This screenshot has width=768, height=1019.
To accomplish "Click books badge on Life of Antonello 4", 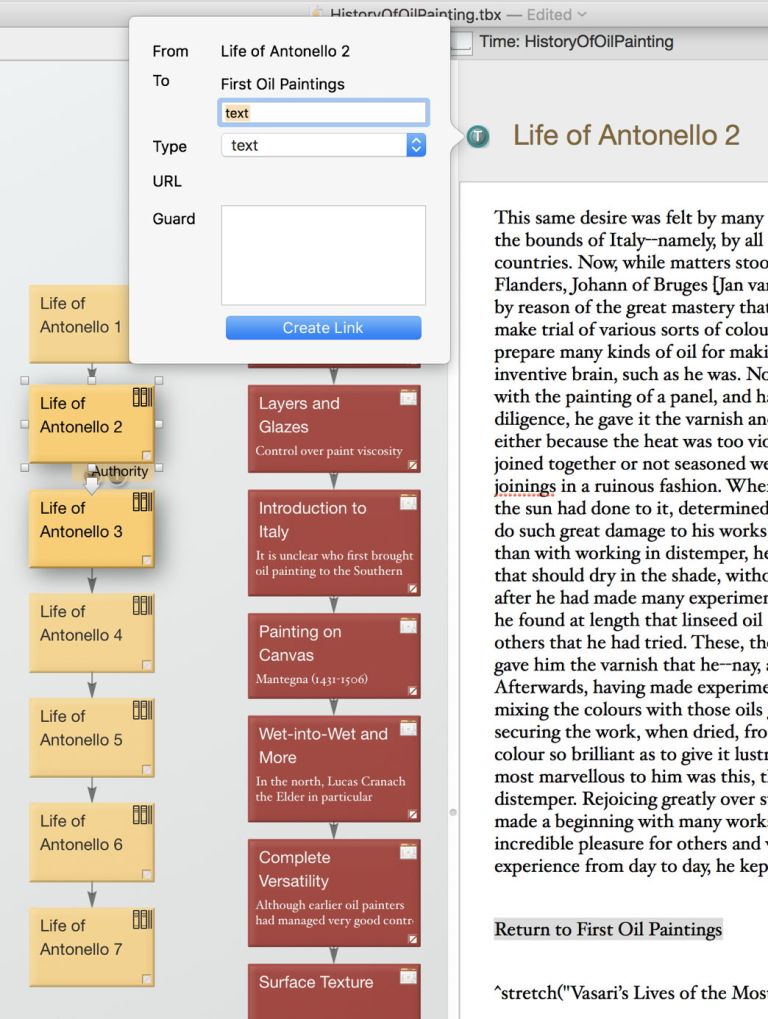I will click(142, 605).
